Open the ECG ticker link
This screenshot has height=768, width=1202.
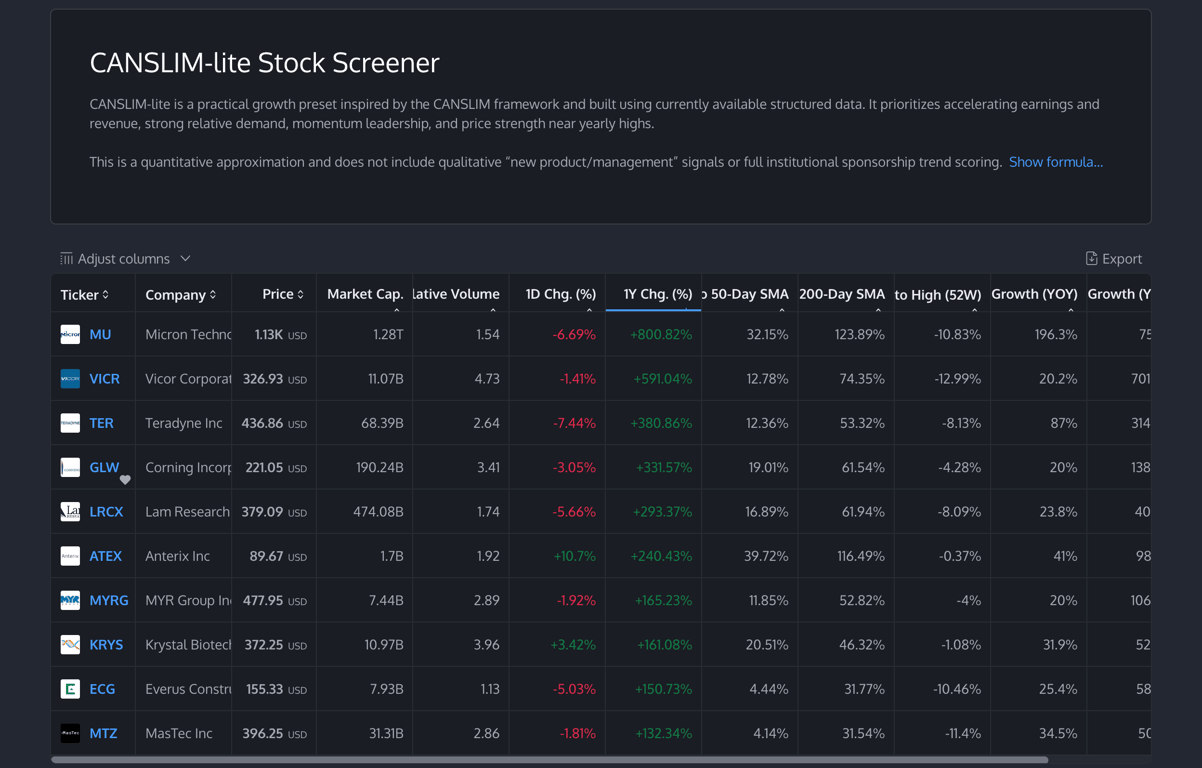click(102, 689)
